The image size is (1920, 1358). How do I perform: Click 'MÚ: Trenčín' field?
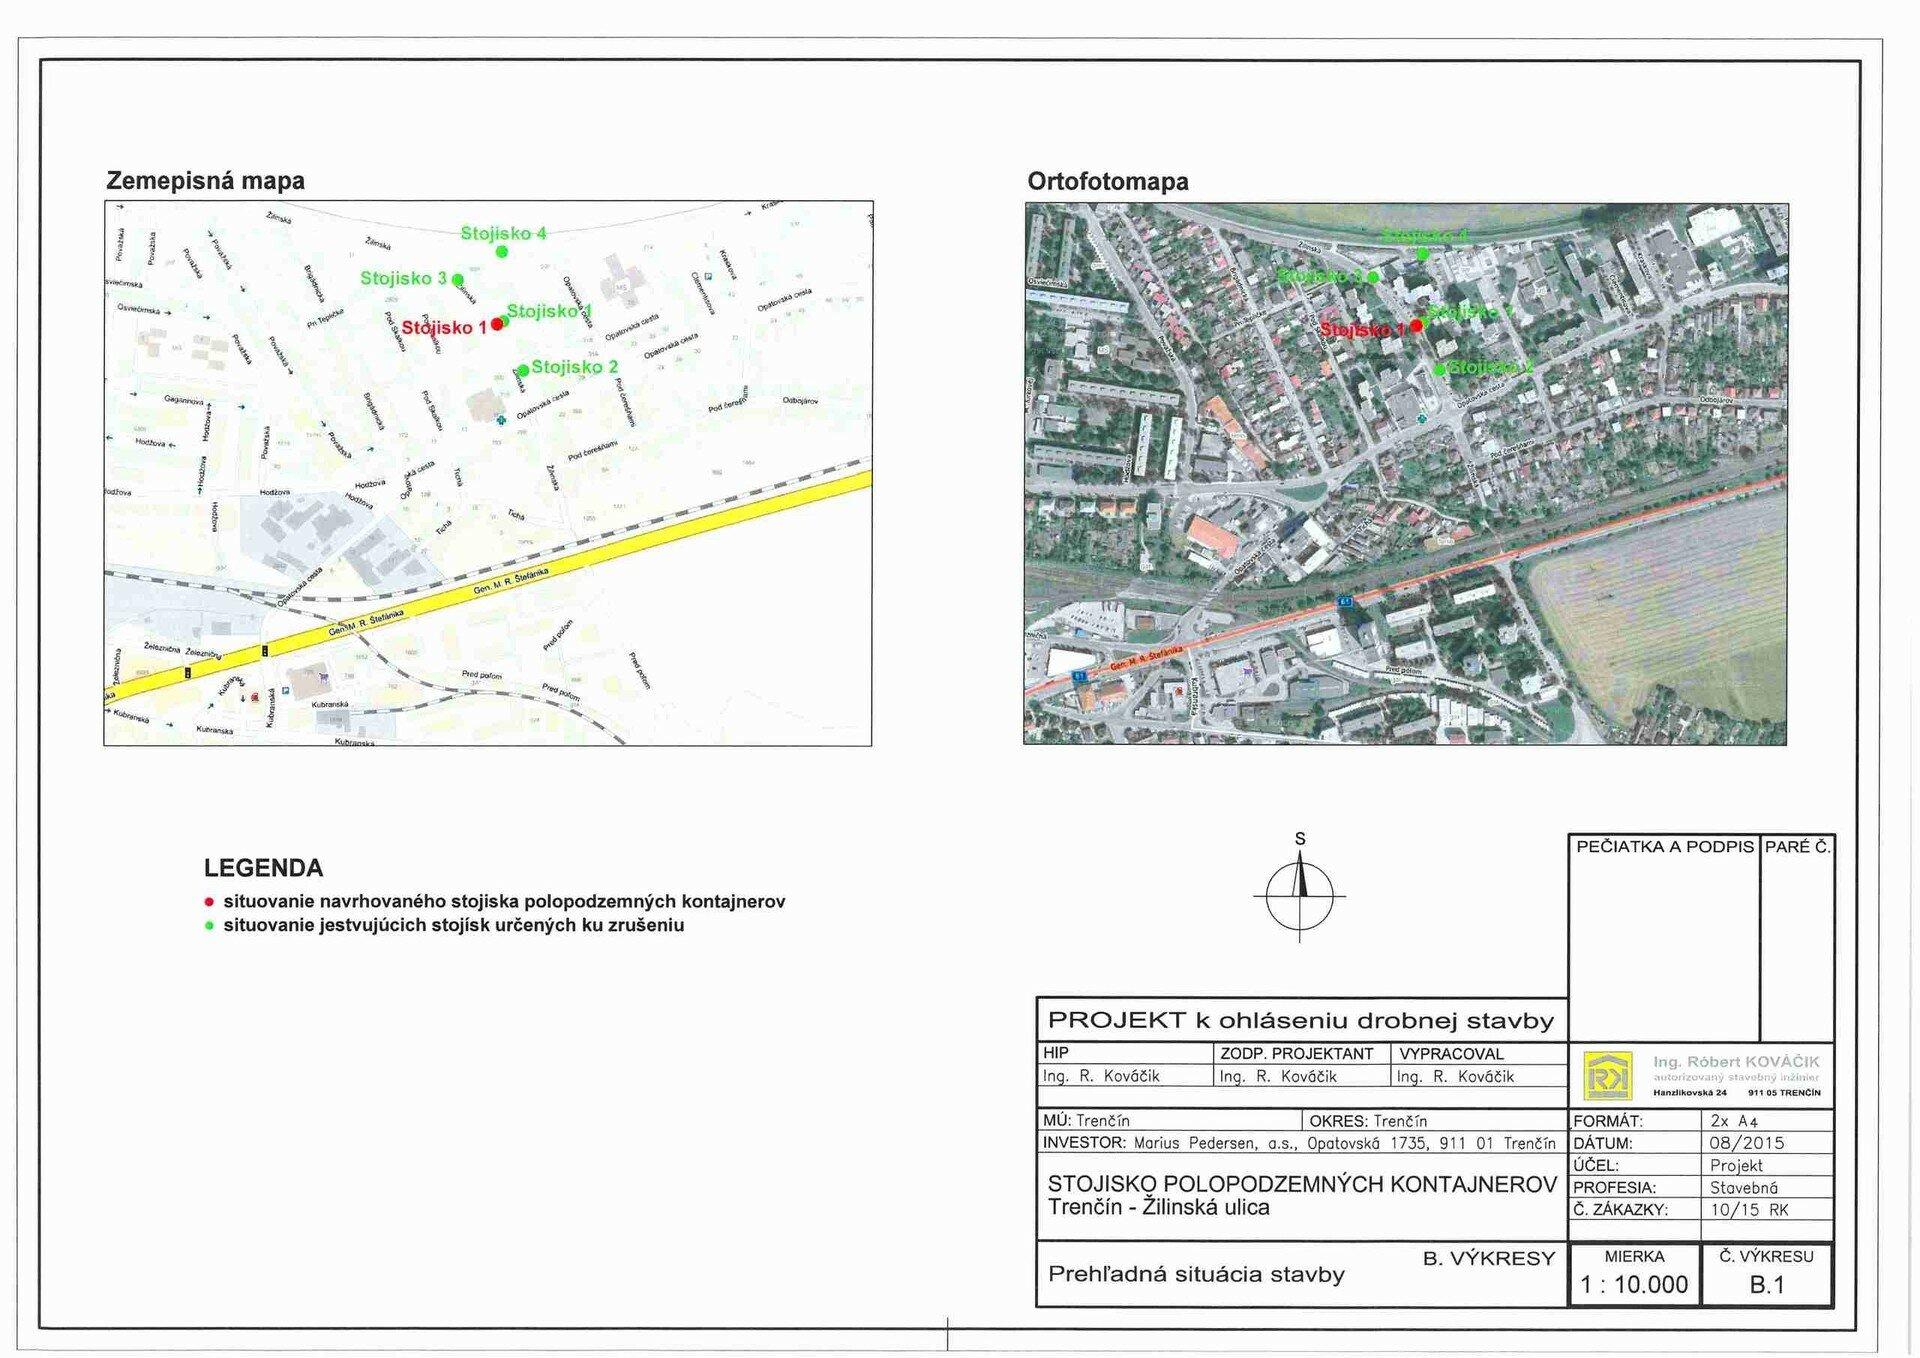[1086, 1121]
